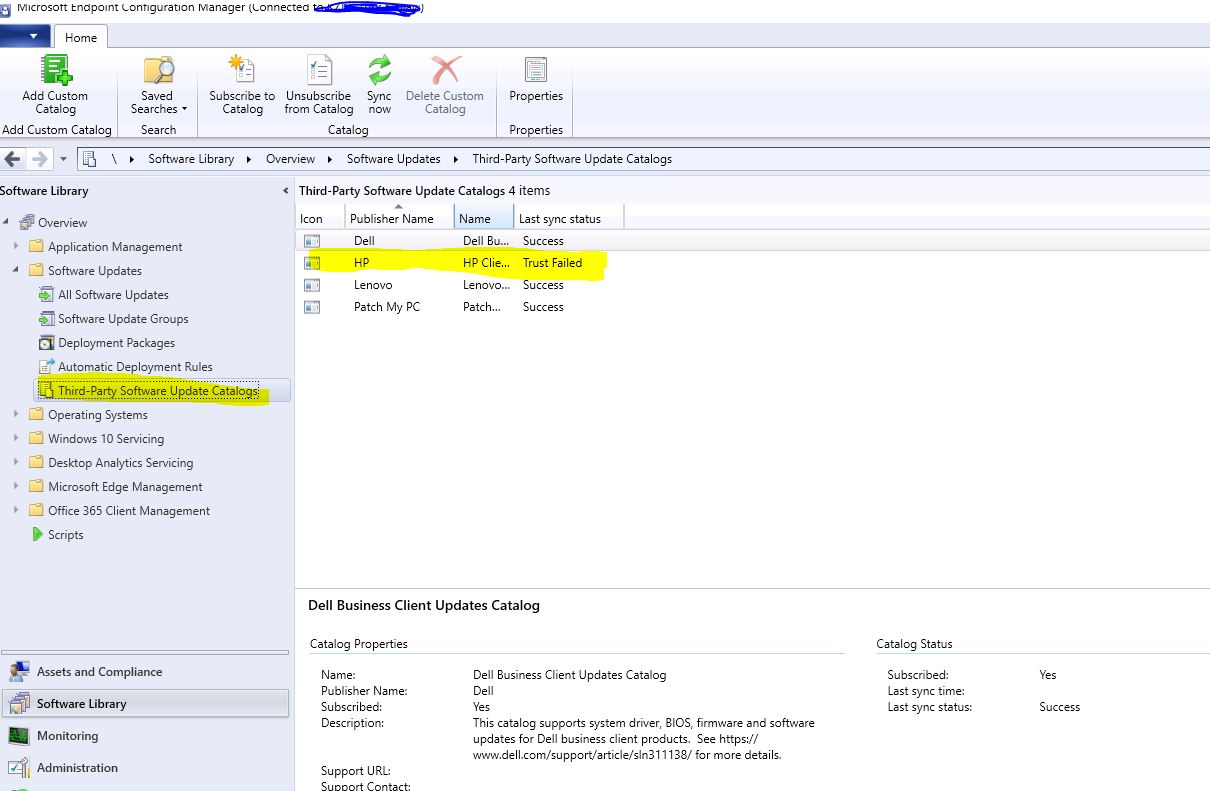Sort by the Name column header

484,217
